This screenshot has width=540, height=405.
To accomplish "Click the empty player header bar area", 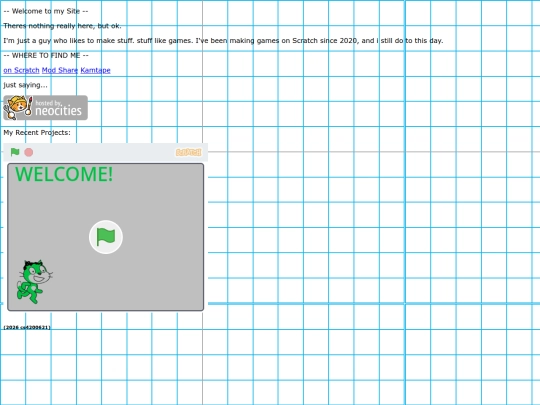I will click(x=103, y=152).
